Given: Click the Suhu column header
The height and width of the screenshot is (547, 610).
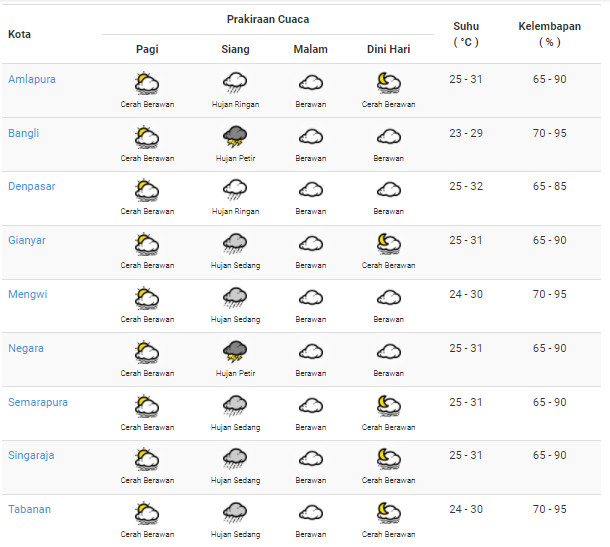Looking at the screenshot, I should pos(466,34).
